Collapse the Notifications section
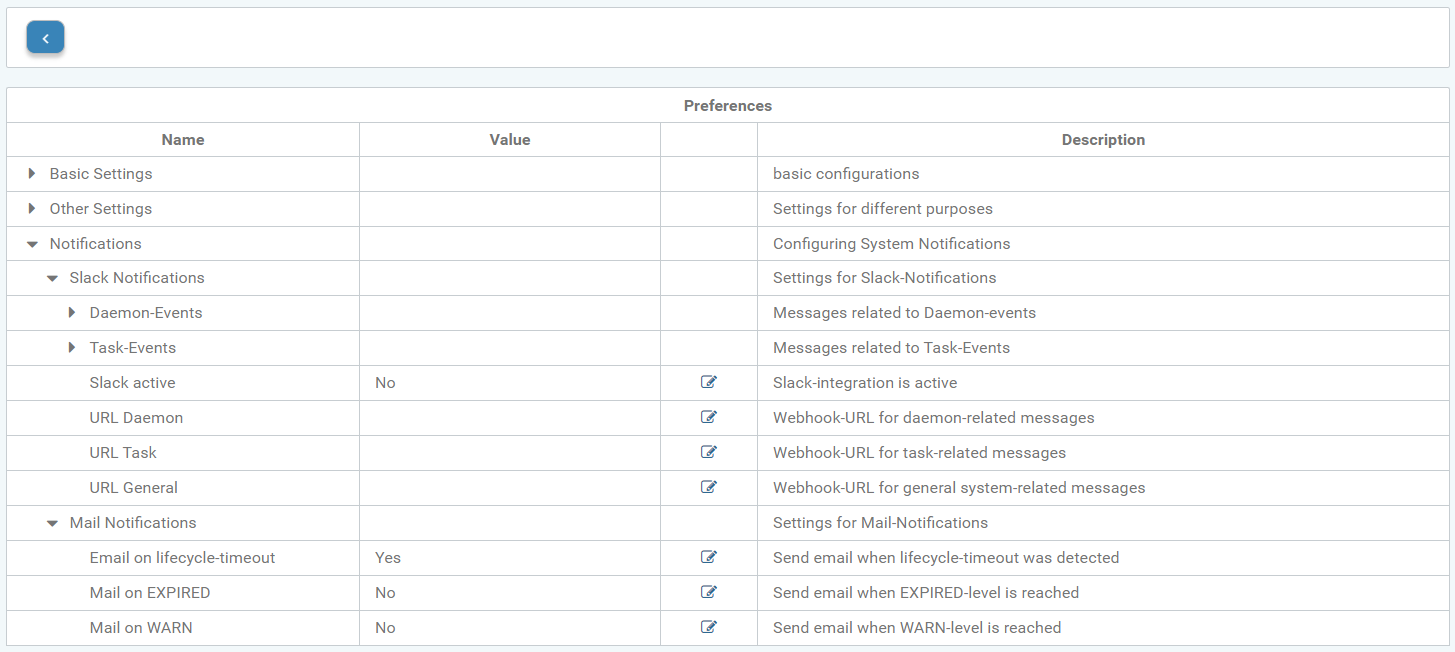The image size is (1455, 652). [32, 244]
